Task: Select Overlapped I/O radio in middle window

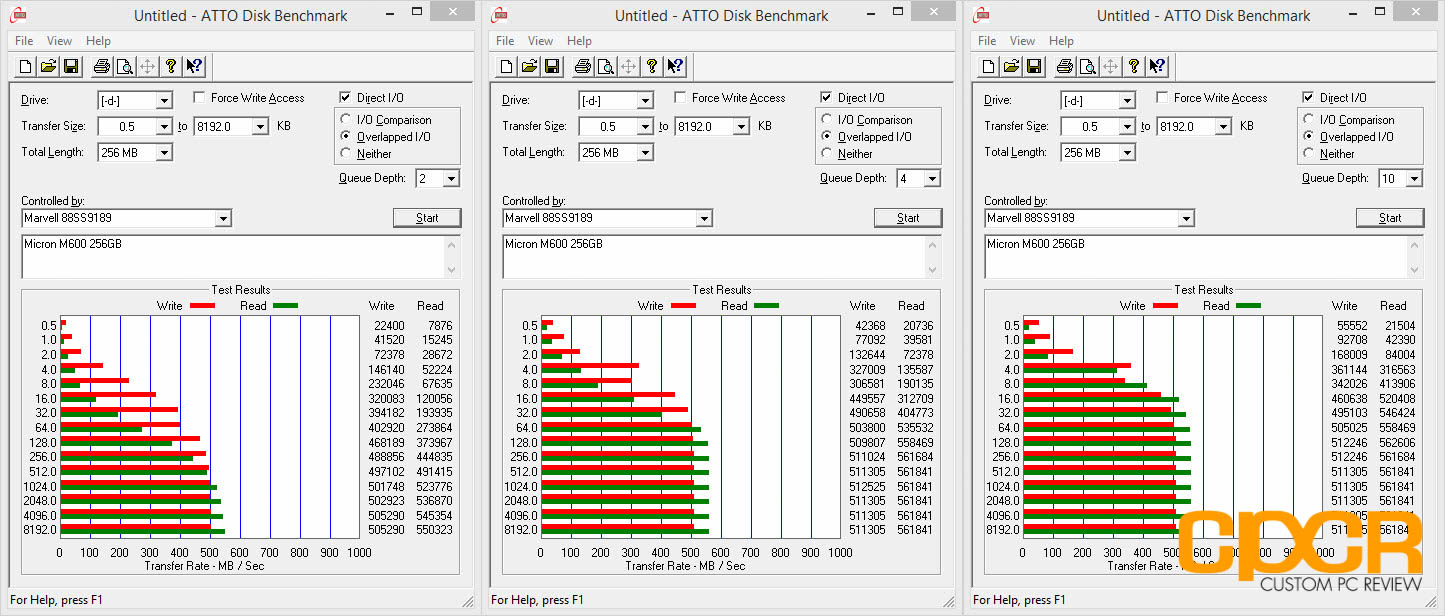Action: (827, 137)
